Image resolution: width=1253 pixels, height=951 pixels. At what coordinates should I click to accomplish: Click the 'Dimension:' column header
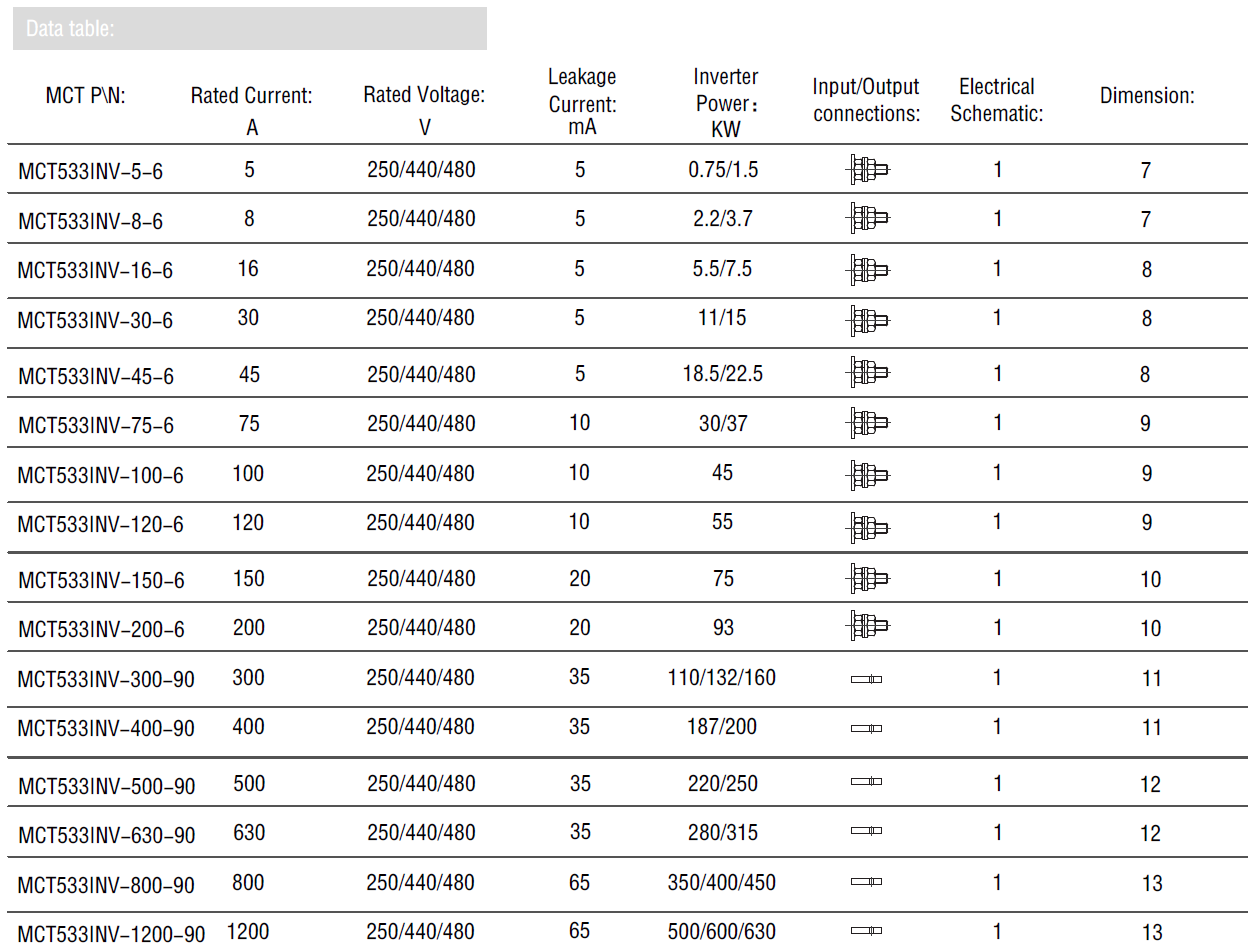[x=1147, y=96]
